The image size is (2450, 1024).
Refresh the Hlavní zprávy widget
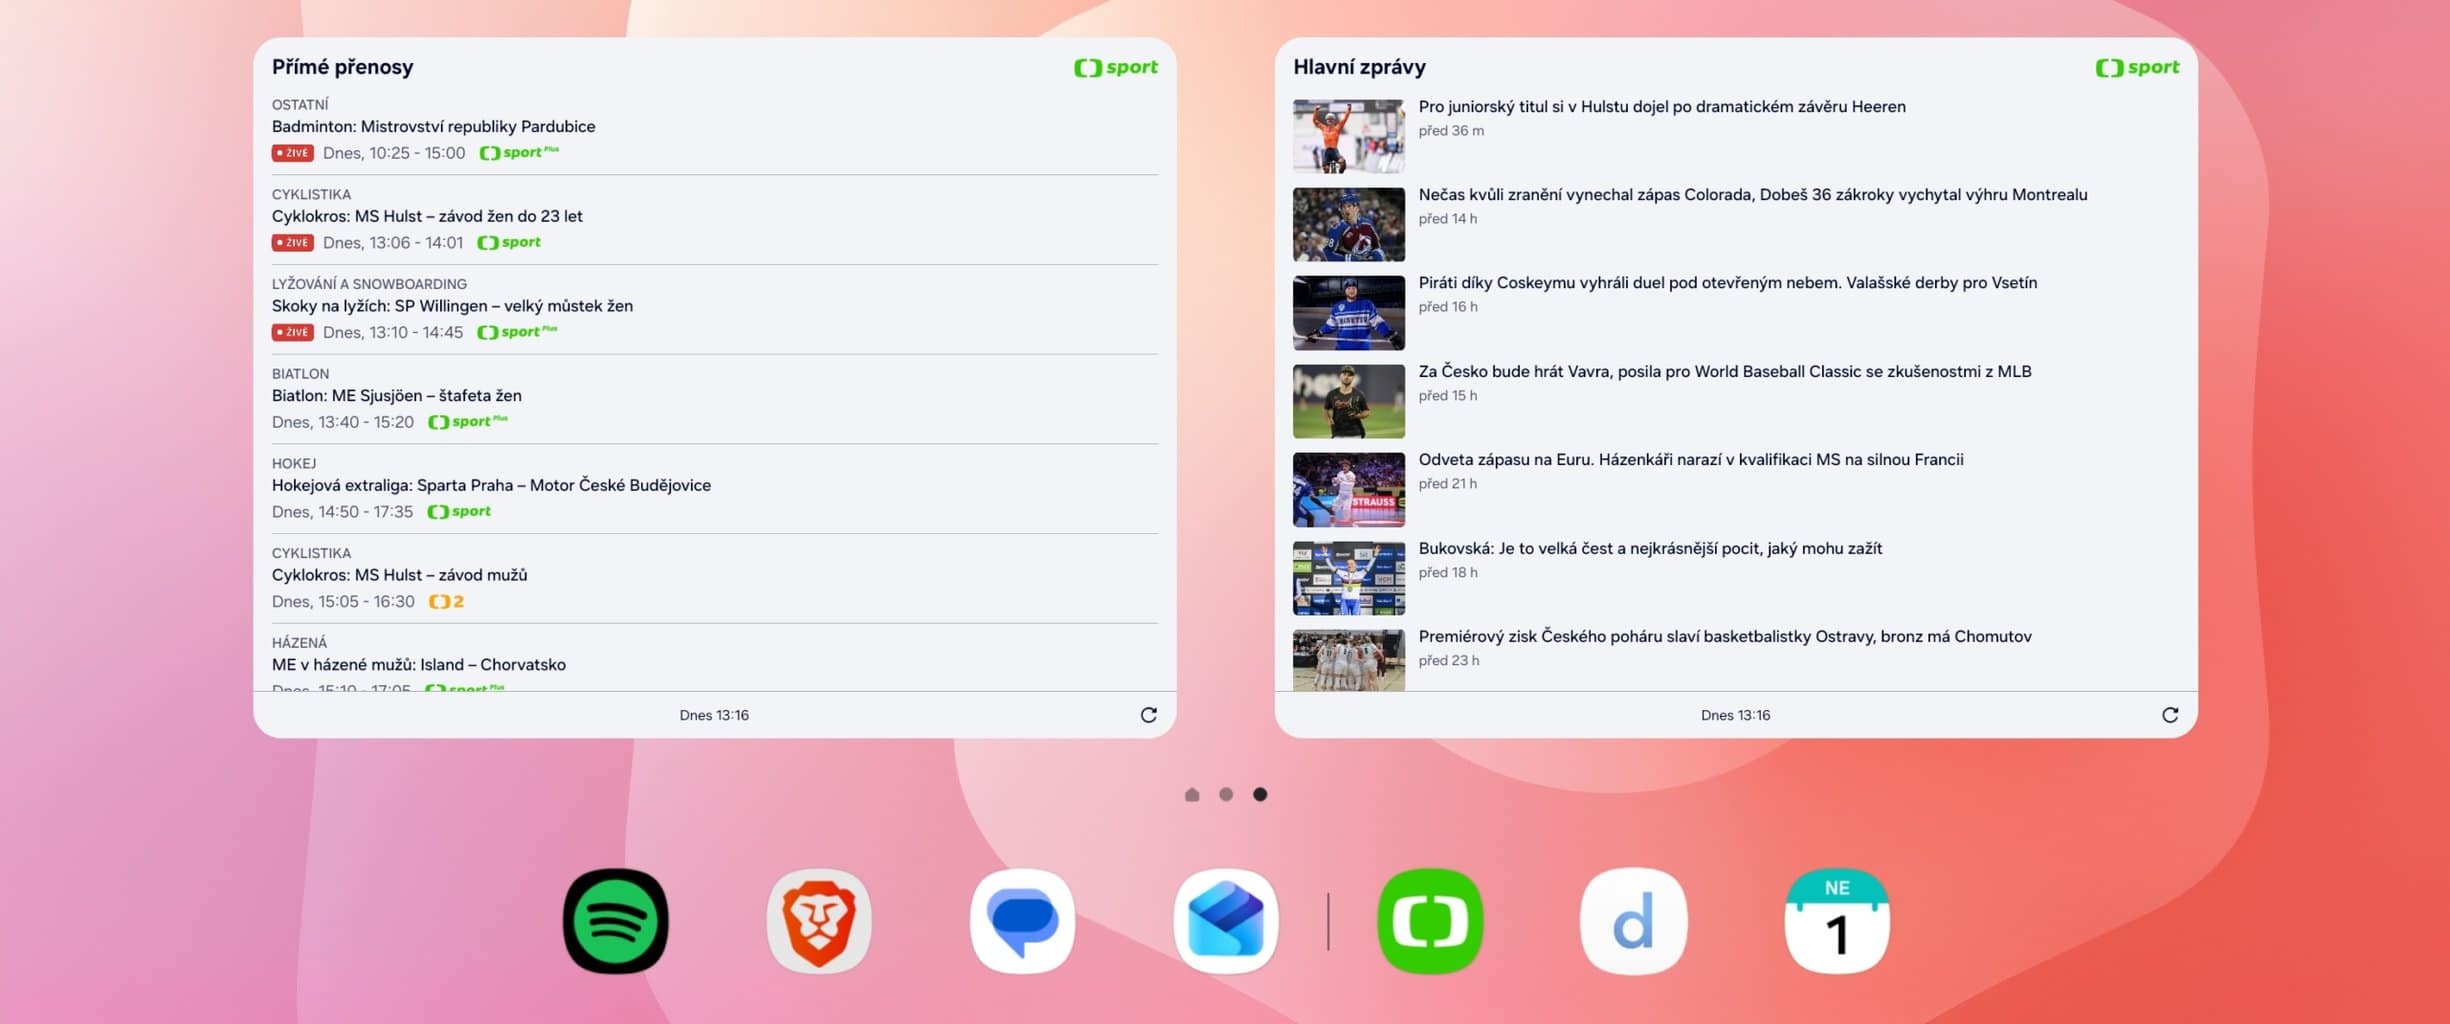[x=2169, y=715]
